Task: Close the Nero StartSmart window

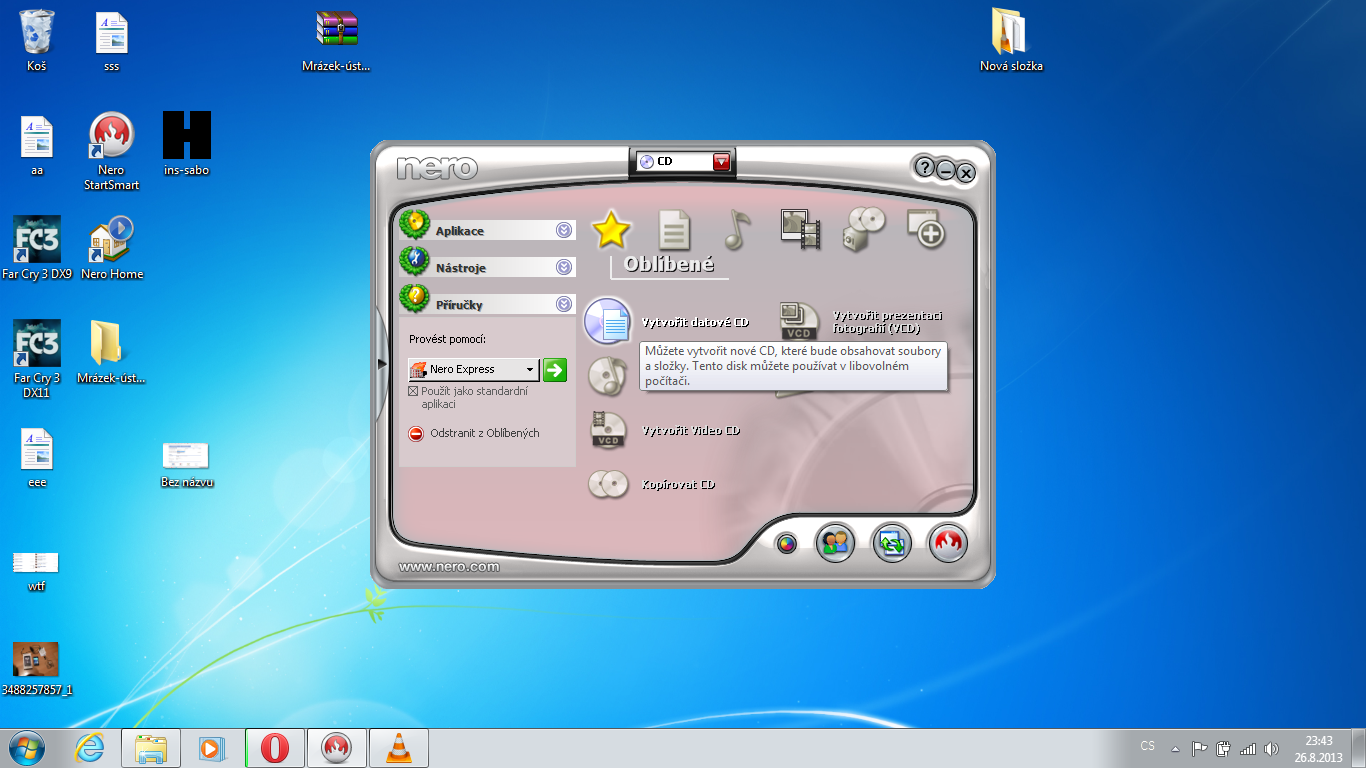Action: pyautogui.click(x=966, y=173)
